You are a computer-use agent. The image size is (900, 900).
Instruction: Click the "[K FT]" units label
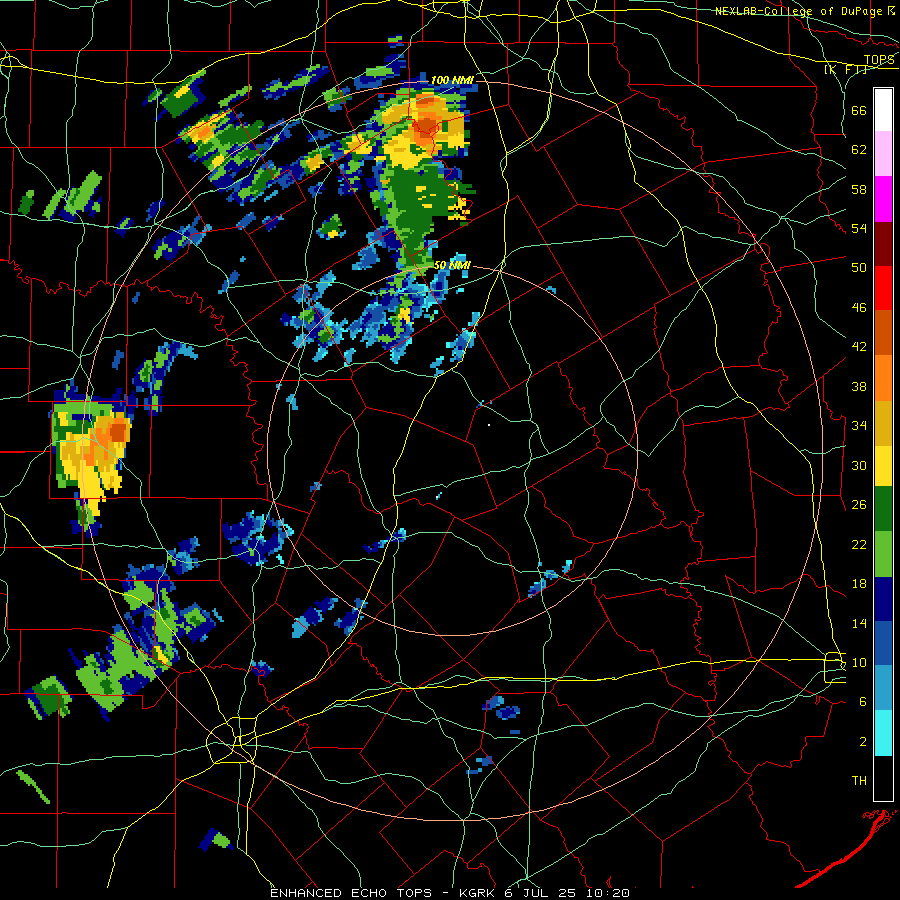pos(845,69)
